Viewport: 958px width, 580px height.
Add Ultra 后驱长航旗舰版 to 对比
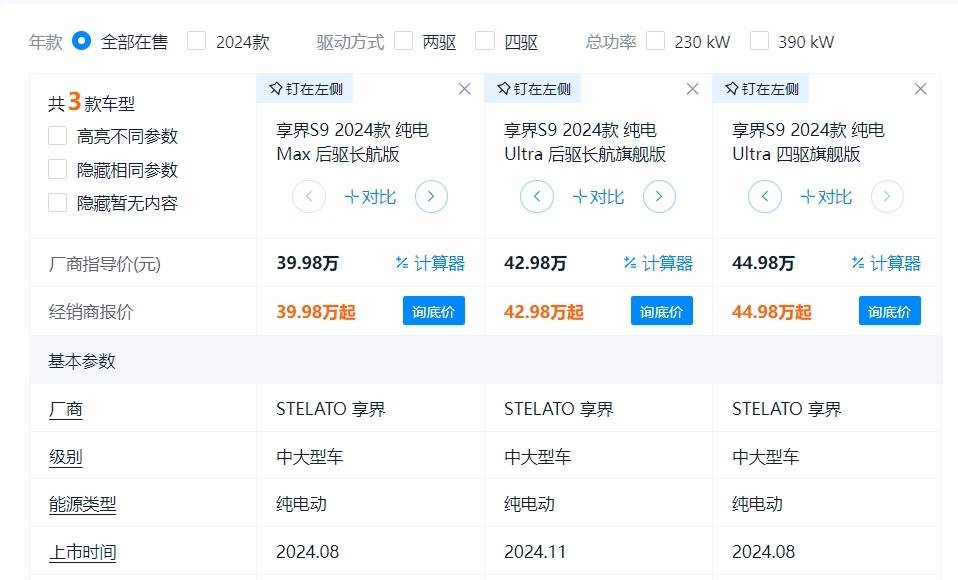point(598,197)
